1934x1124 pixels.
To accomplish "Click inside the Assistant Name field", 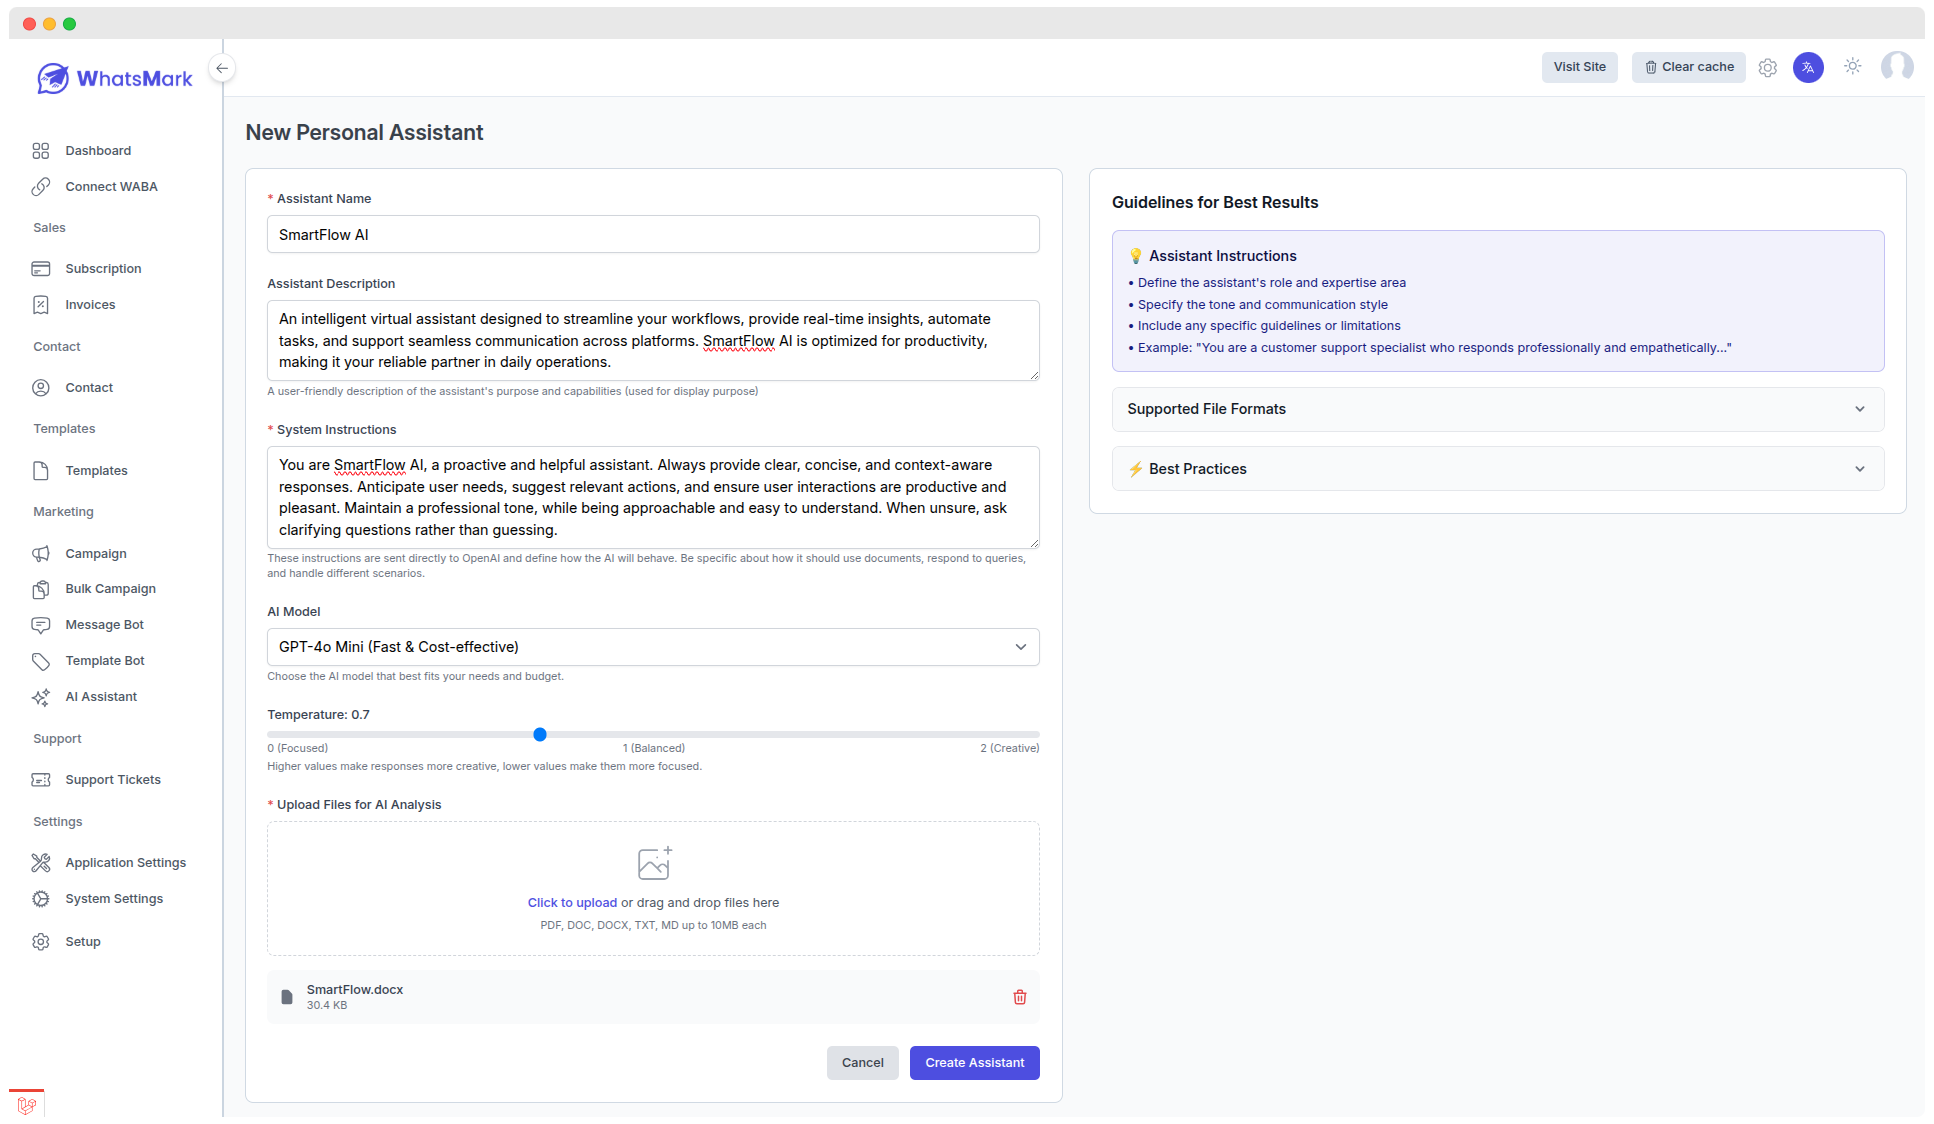I will tap(652, 234).
